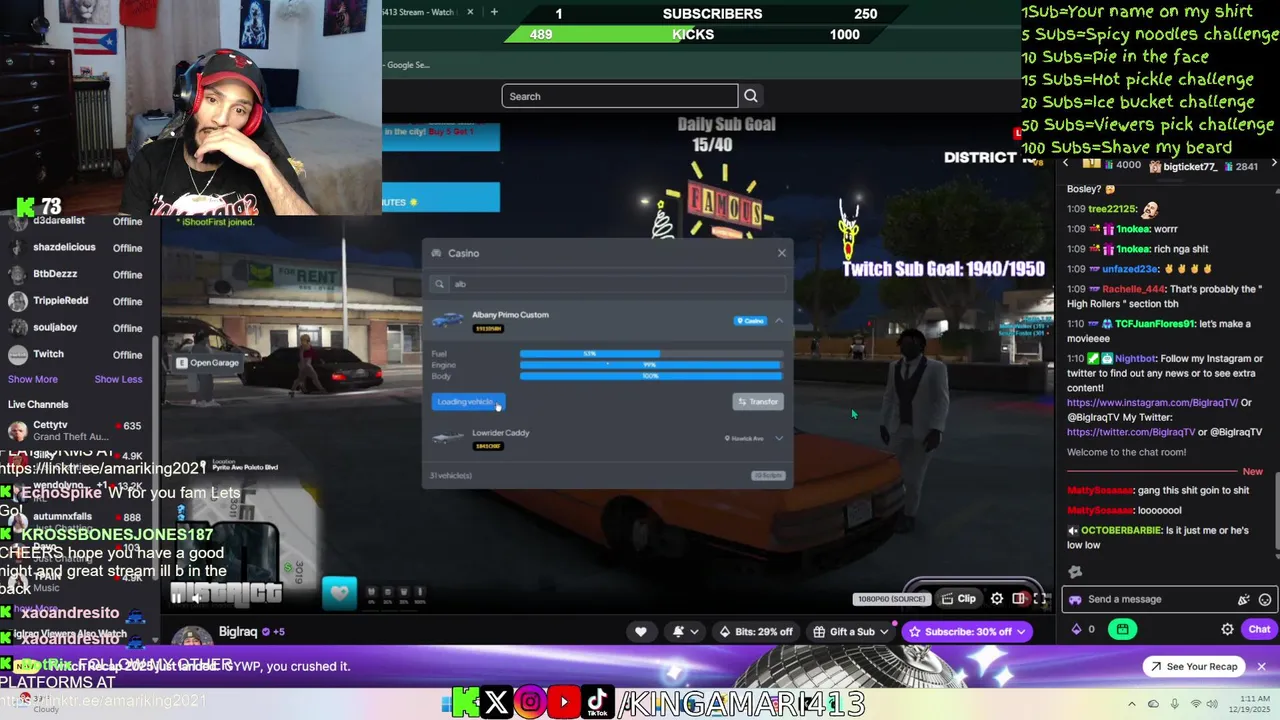Click the celebration party popper icon in chat
The height and width of the screenshot is (720, 1280).
(x=1244, y=600)
